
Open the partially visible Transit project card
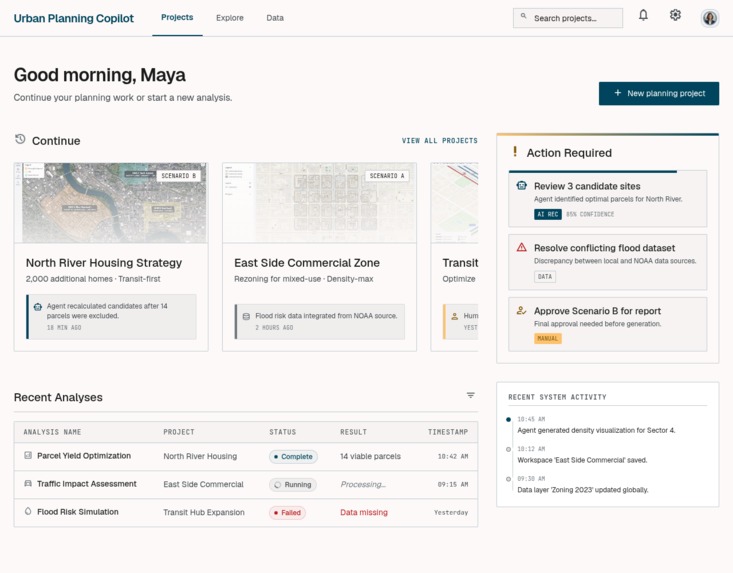454,257
